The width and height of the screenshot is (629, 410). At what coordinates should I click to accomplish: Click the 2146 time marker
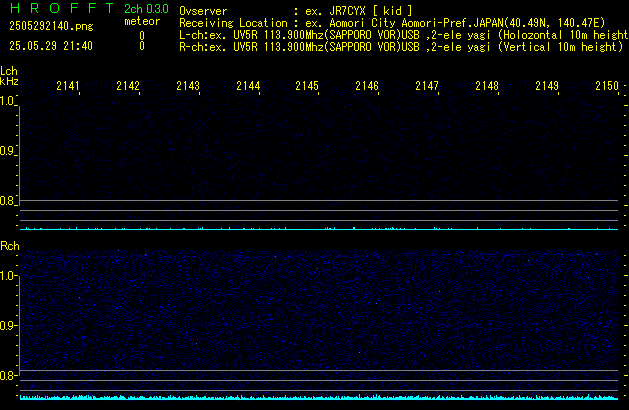coord(367,86)
